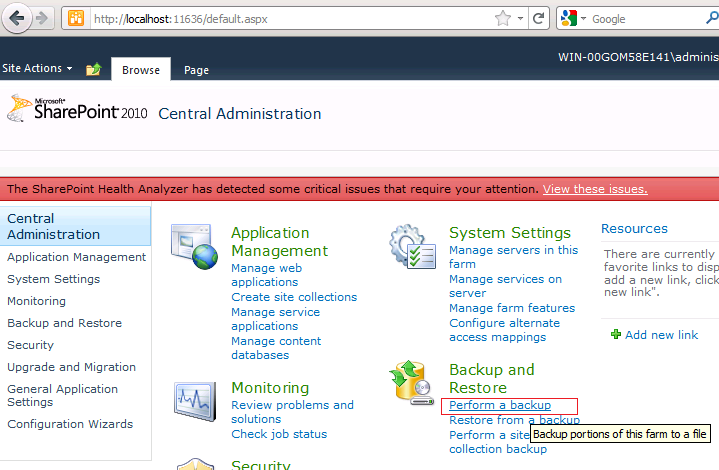Image resolution: width=719 pixels, height=470 pixels.
Task: Switch to the Browse ribbon tab
Action: click(141, 70)
